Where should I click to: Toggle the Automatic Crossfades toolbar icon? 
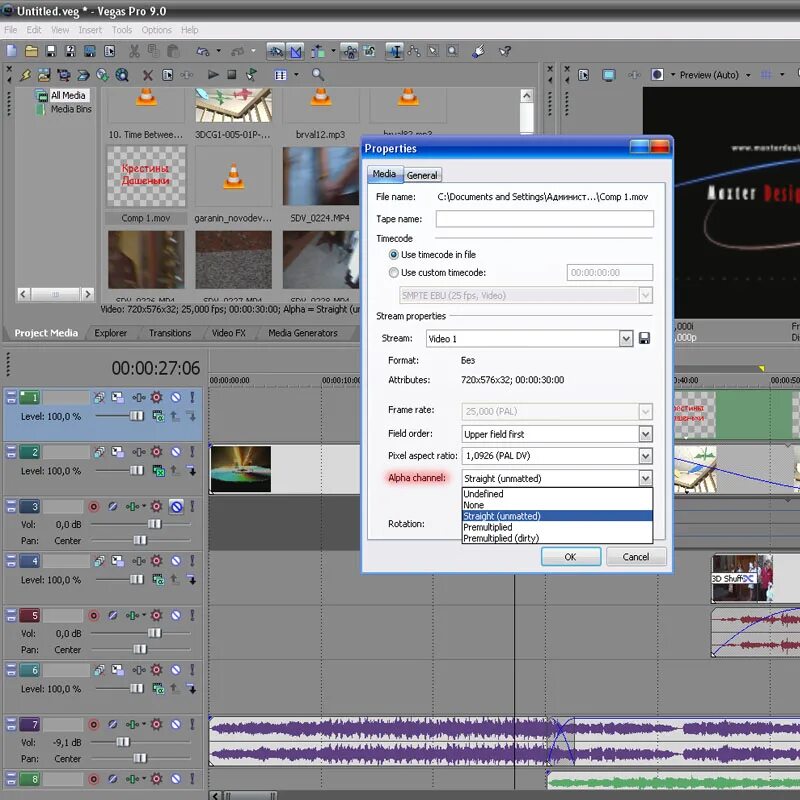(x=295, y=51)
